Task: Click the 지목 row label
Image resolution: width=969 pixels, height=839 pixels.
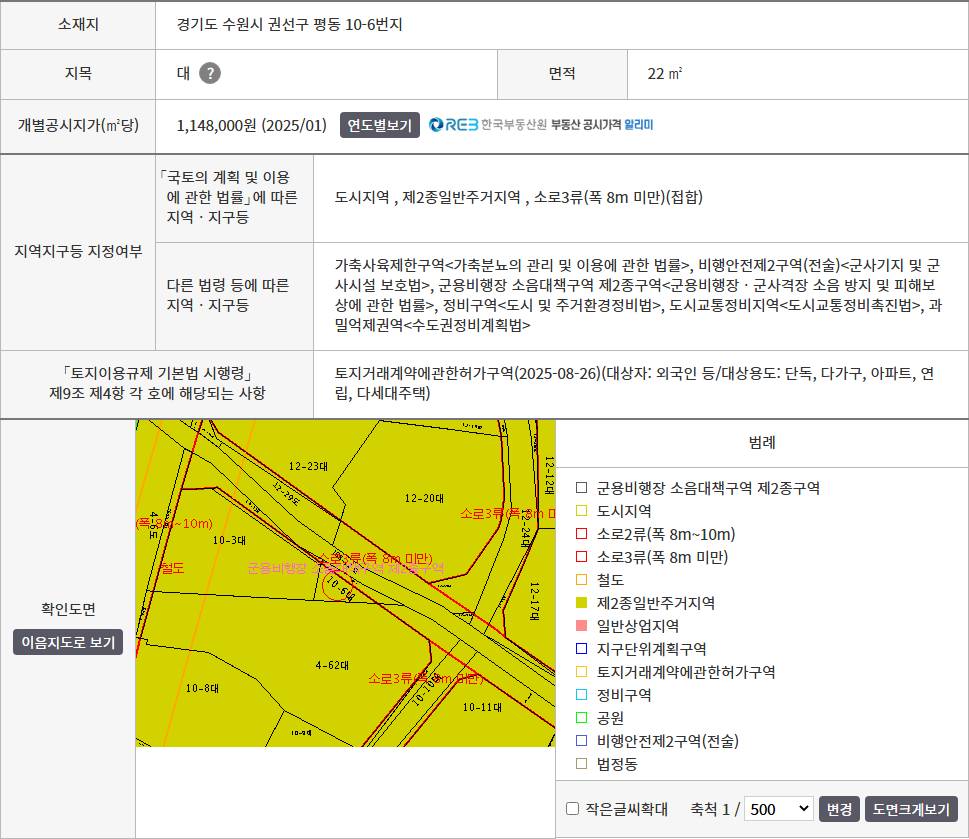Action: click(78, 74)
